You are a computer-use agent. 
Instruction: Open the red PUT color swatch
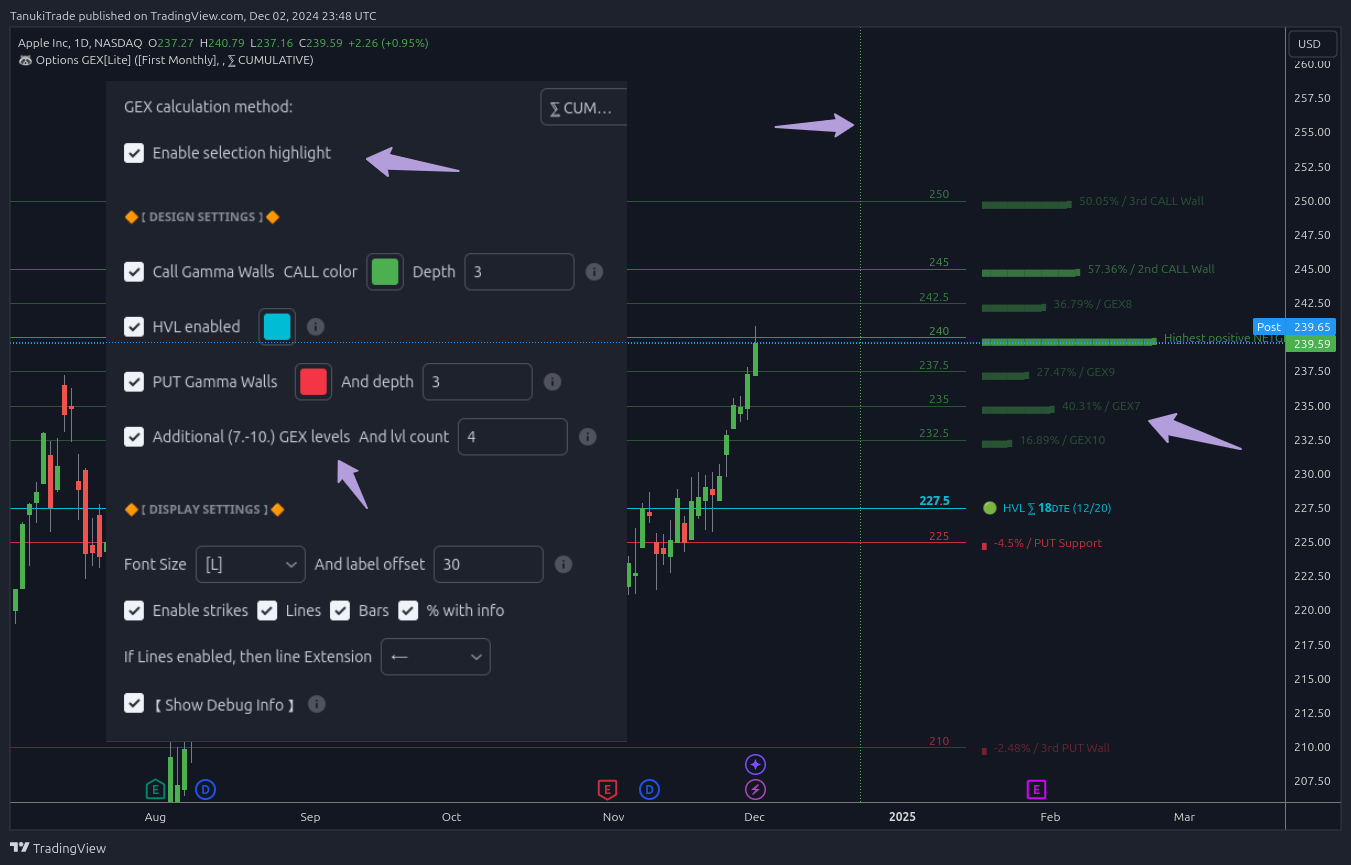[x=313, y=382]
